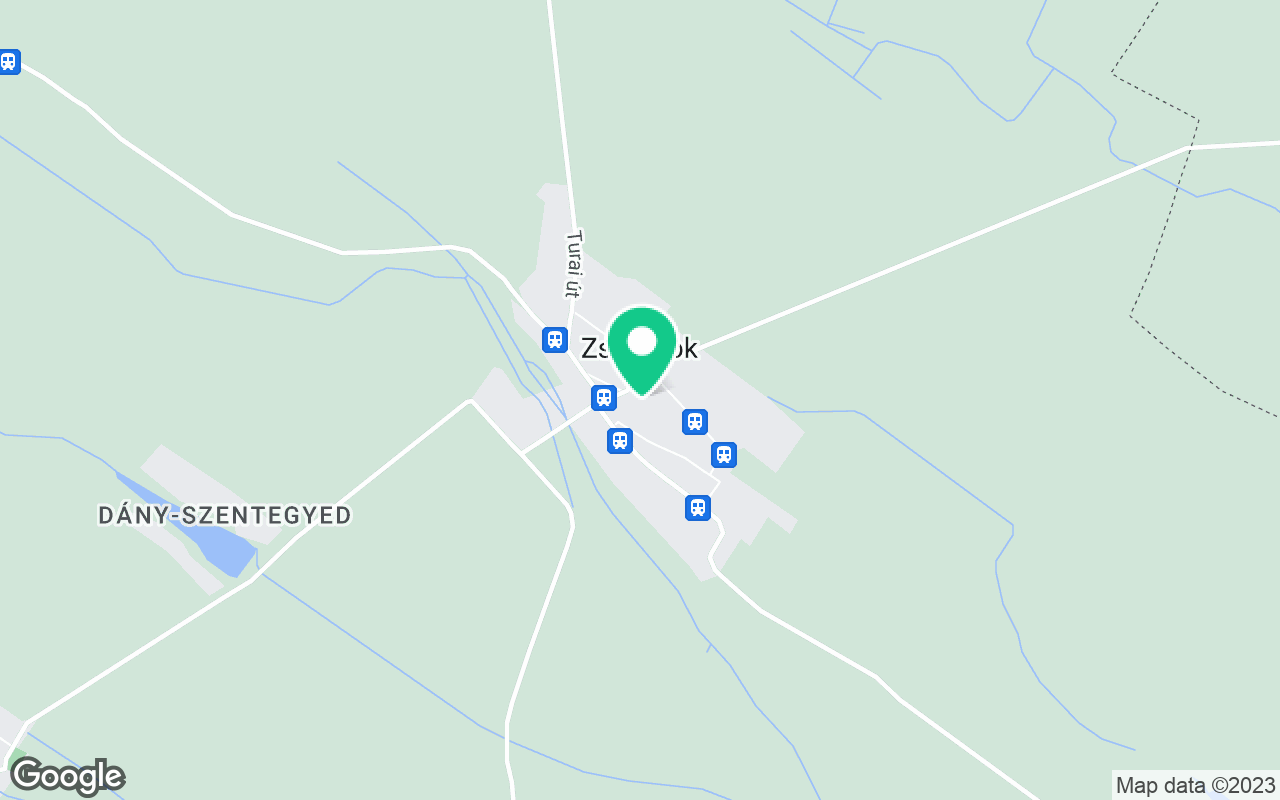The width and height of the screenshot is (1280, 800).
Task: Select the main road running northeast out of Zsámbok
Action: click(940, 248)
